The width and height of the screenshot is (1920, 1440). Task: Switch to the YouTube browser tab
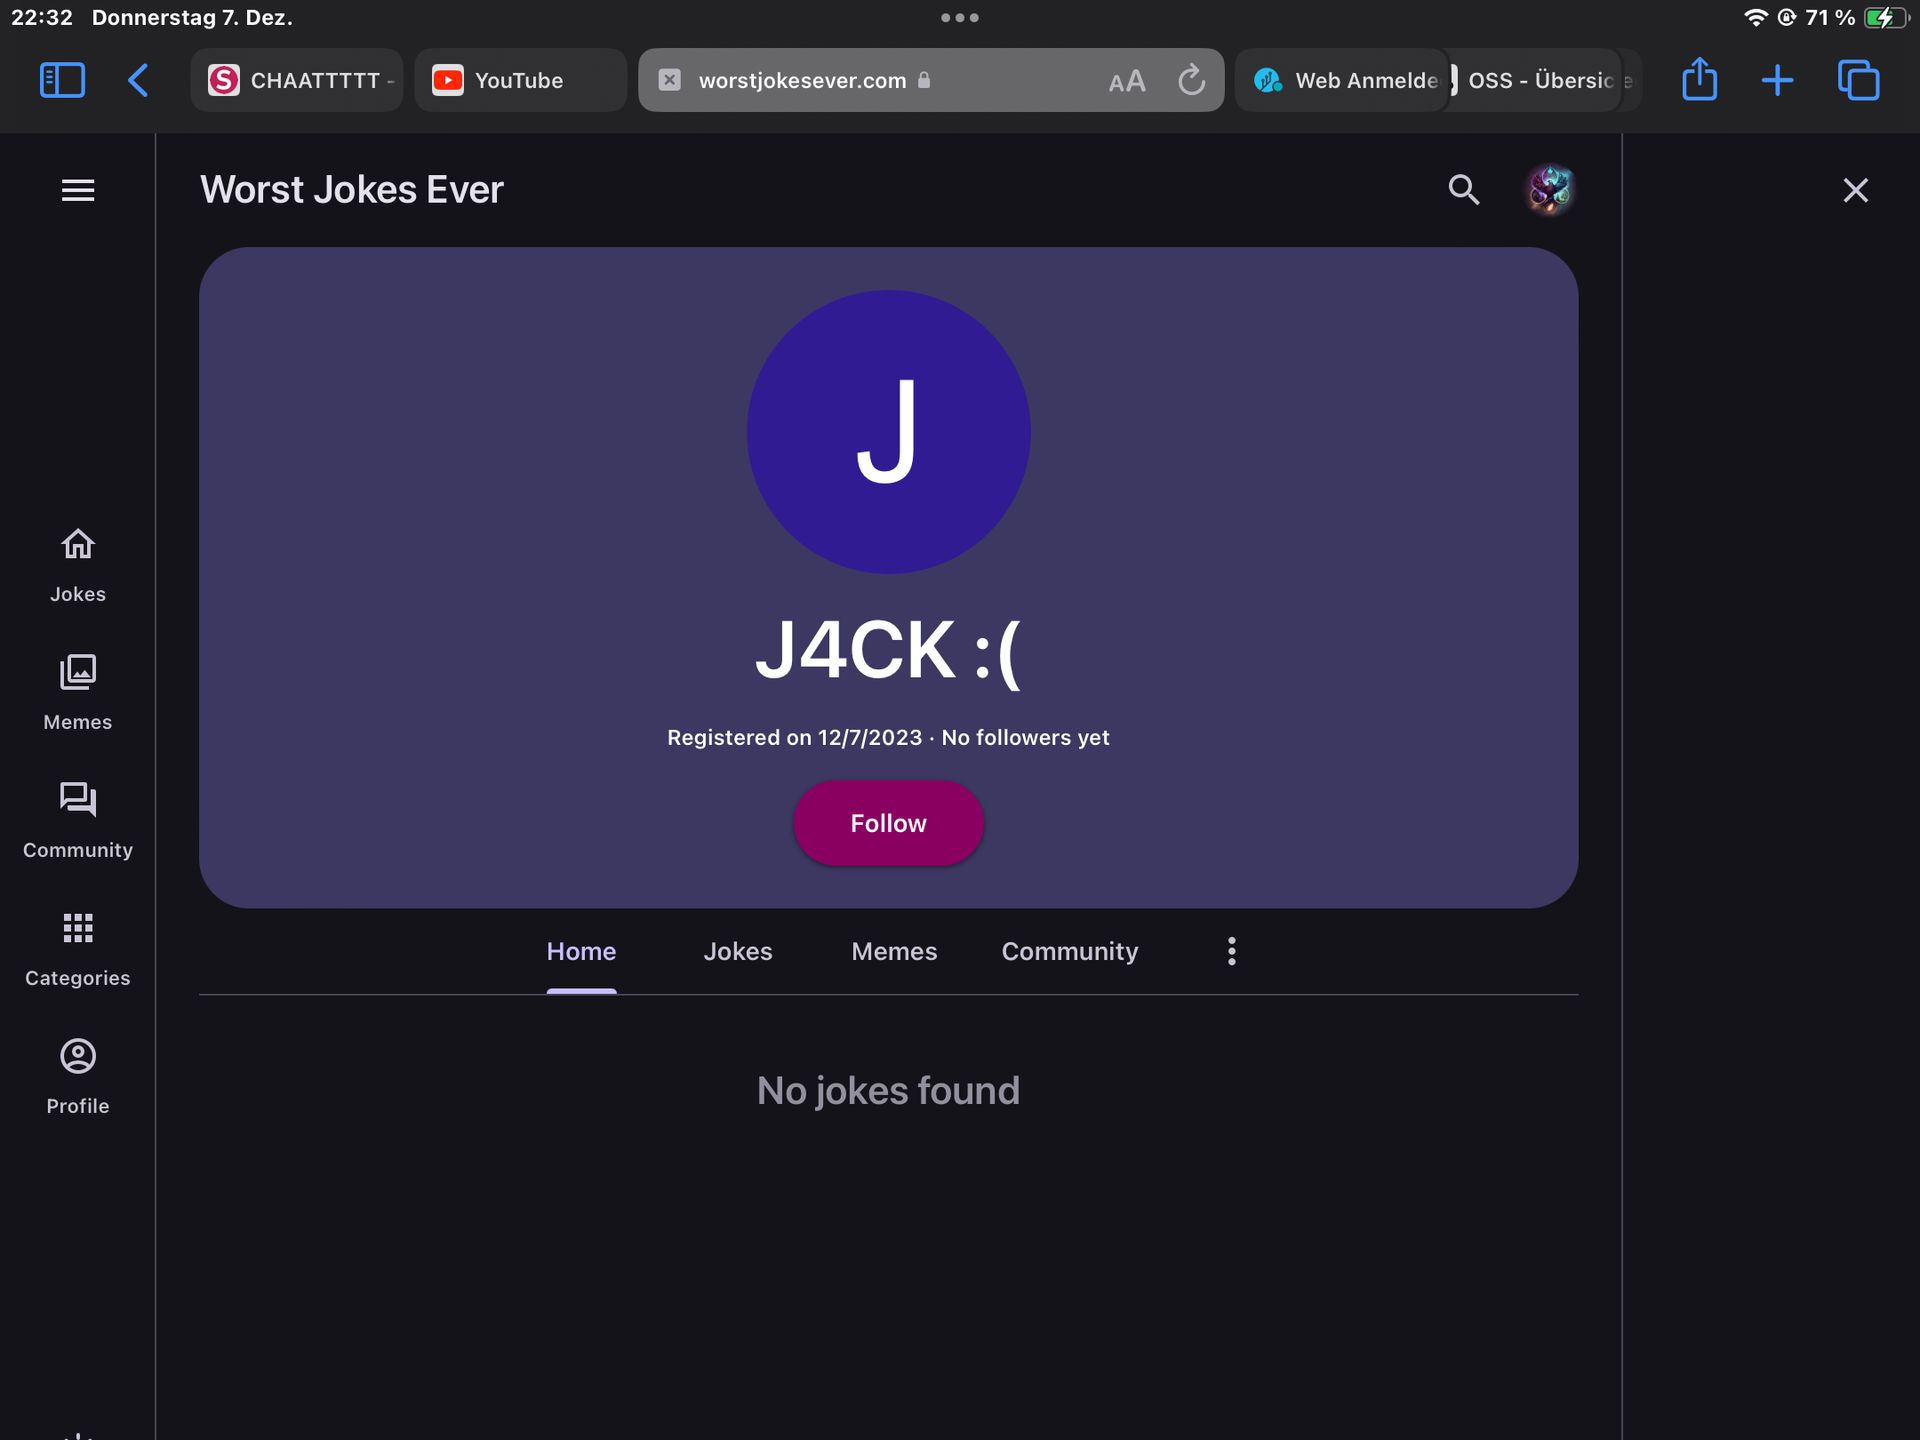pos(519,80)
